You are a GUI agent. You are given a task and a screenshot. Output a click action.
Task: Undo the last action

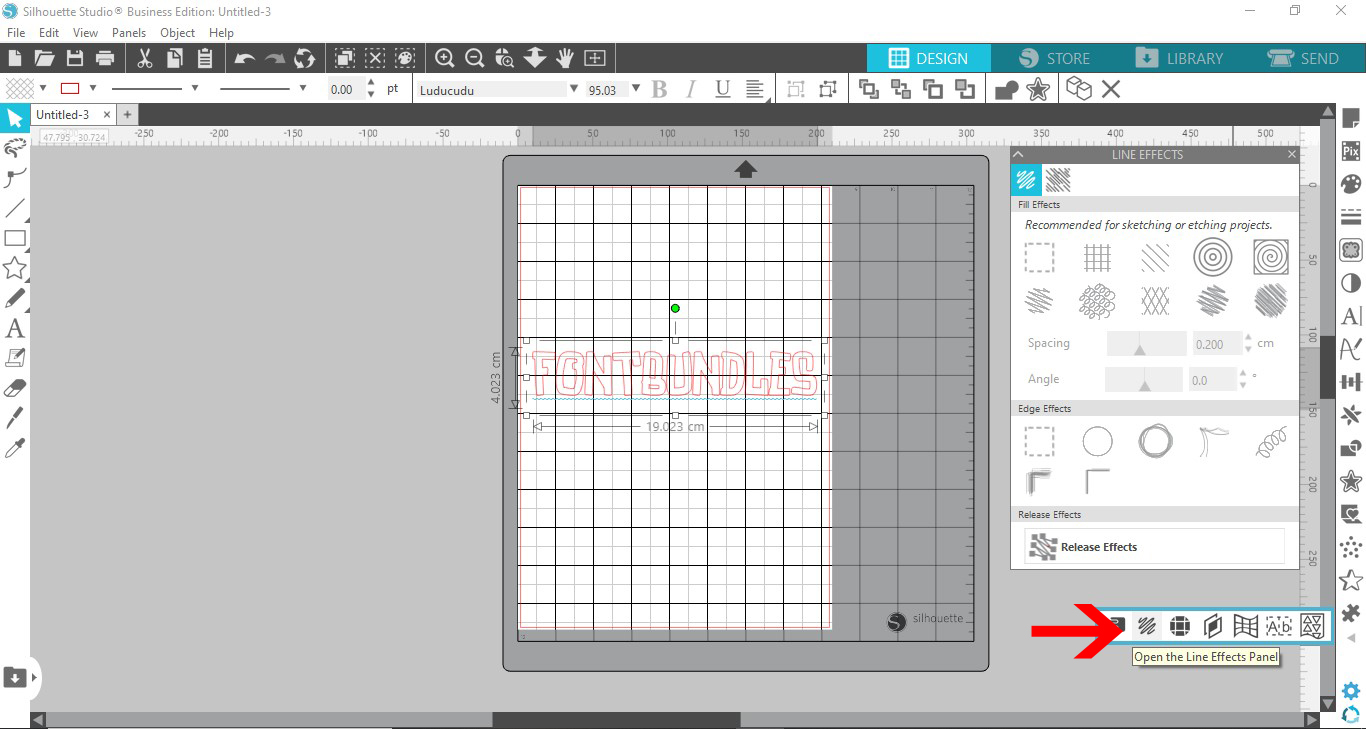244,58
